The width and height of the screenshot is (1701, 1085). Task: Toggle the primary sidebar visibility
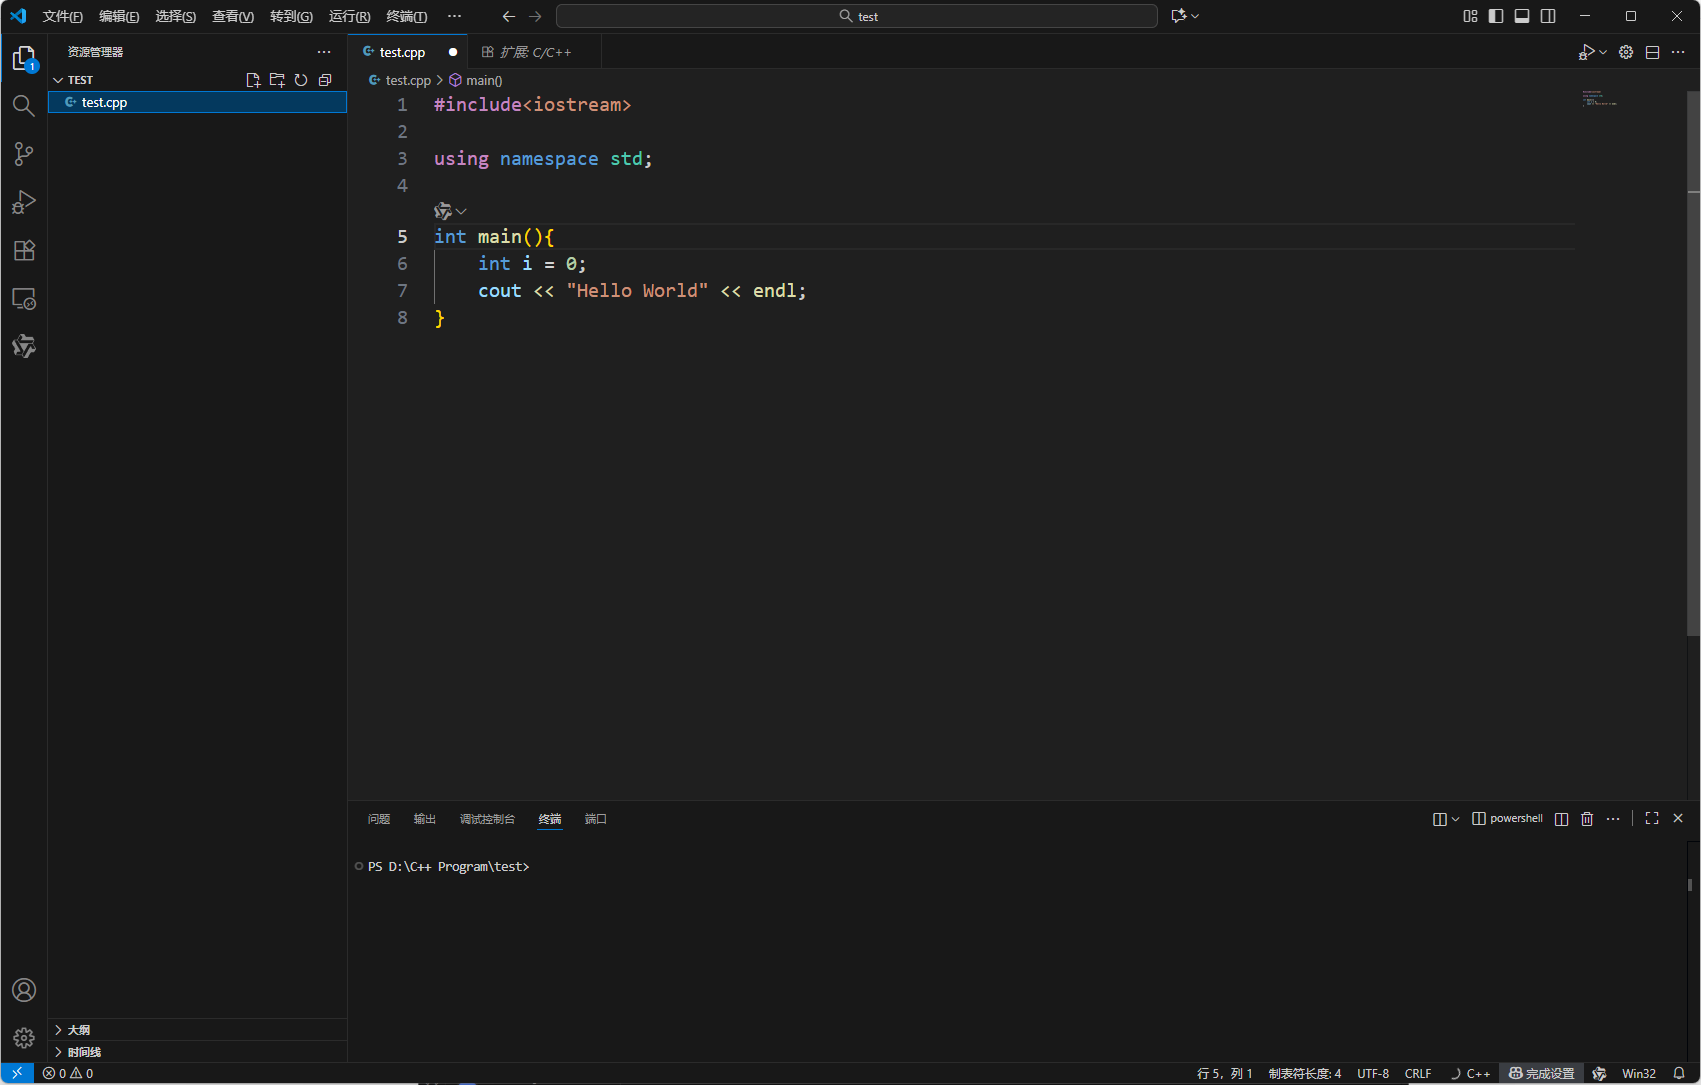1496,16
